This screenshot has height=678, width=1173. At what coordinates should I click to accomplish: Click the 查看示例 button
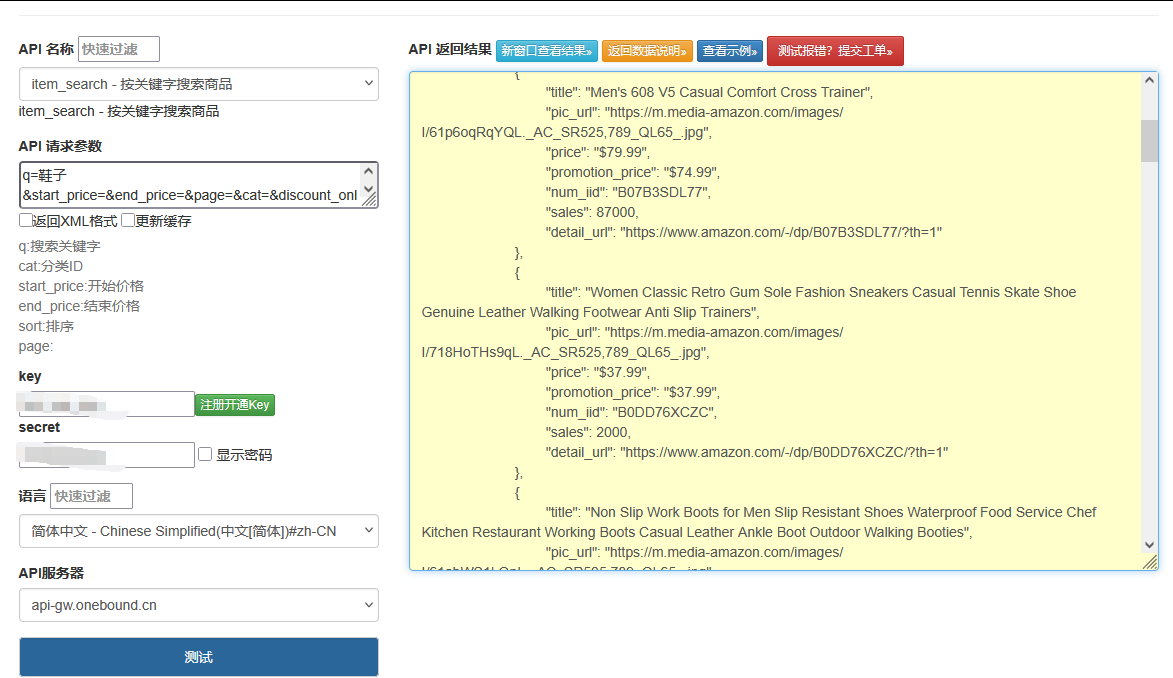point(730,51)
